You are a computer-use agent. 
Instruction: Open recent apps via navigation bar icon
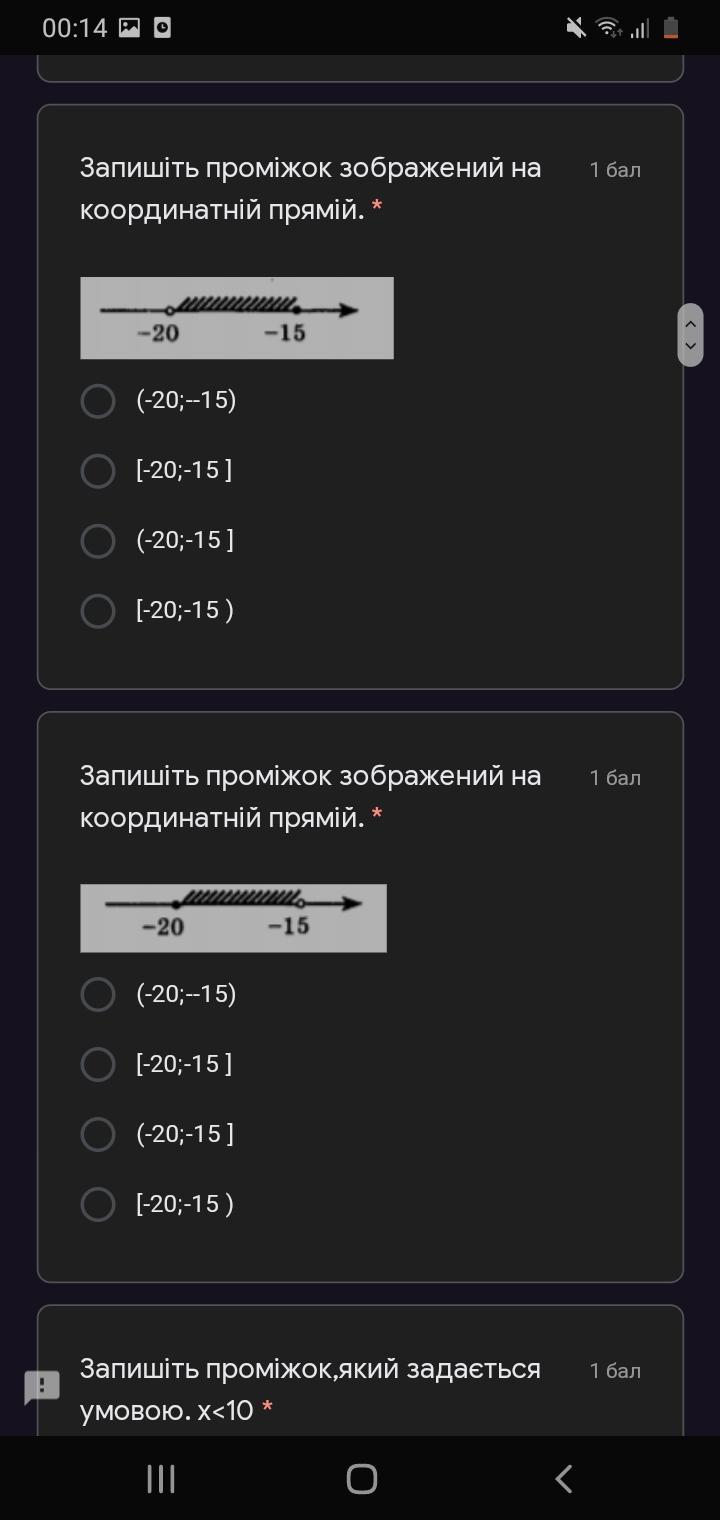coord(161,1479)
